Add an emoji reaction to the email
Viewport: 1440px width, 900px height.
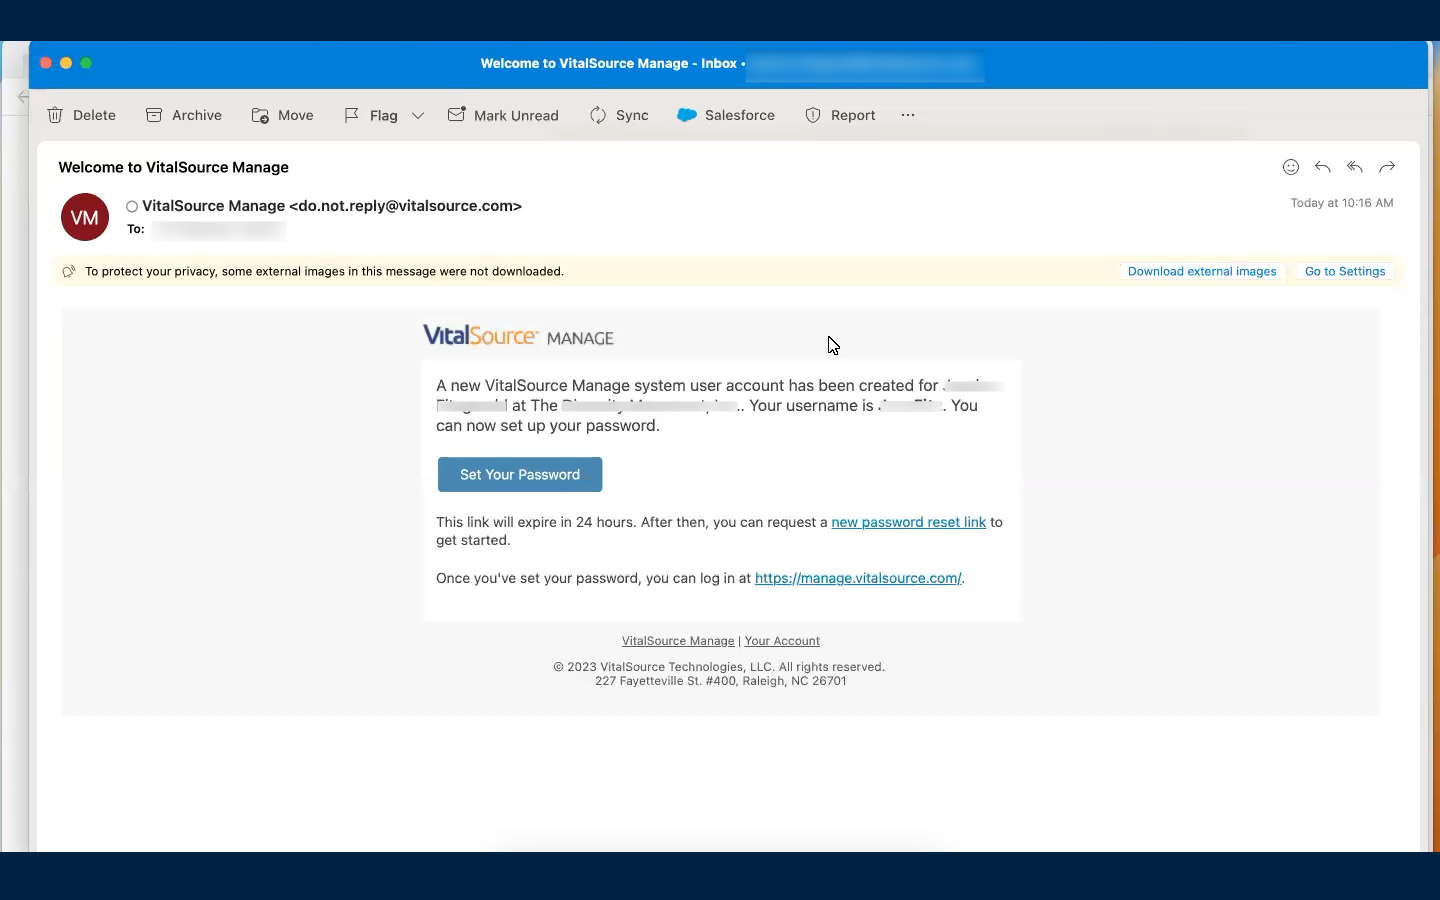tap(1291, 167)
